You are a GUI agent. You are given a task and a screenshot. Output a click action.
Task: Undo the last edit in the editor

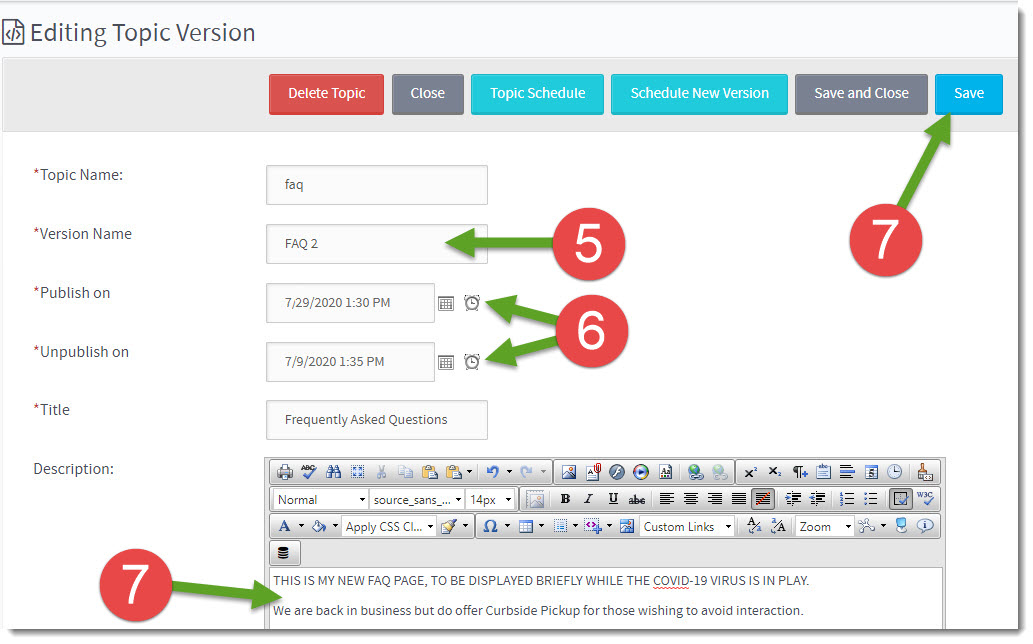click(x=493, y=472)
